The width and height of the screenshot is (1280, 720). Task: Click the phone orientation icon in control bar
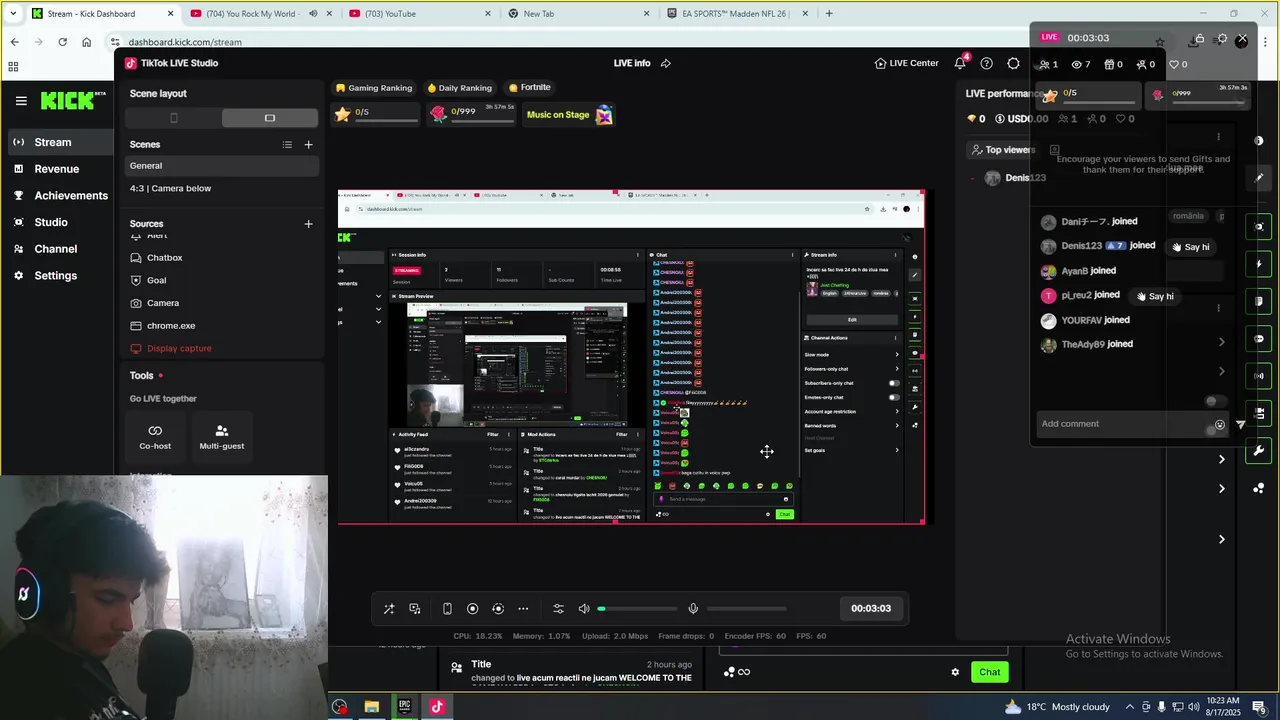[x=447, y=609]
